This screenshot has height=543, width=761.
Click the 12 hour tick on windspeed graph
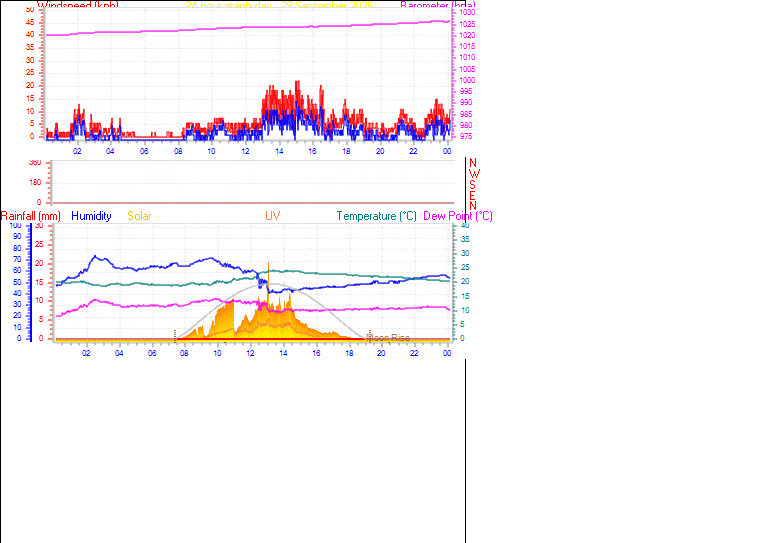(245, 151)
